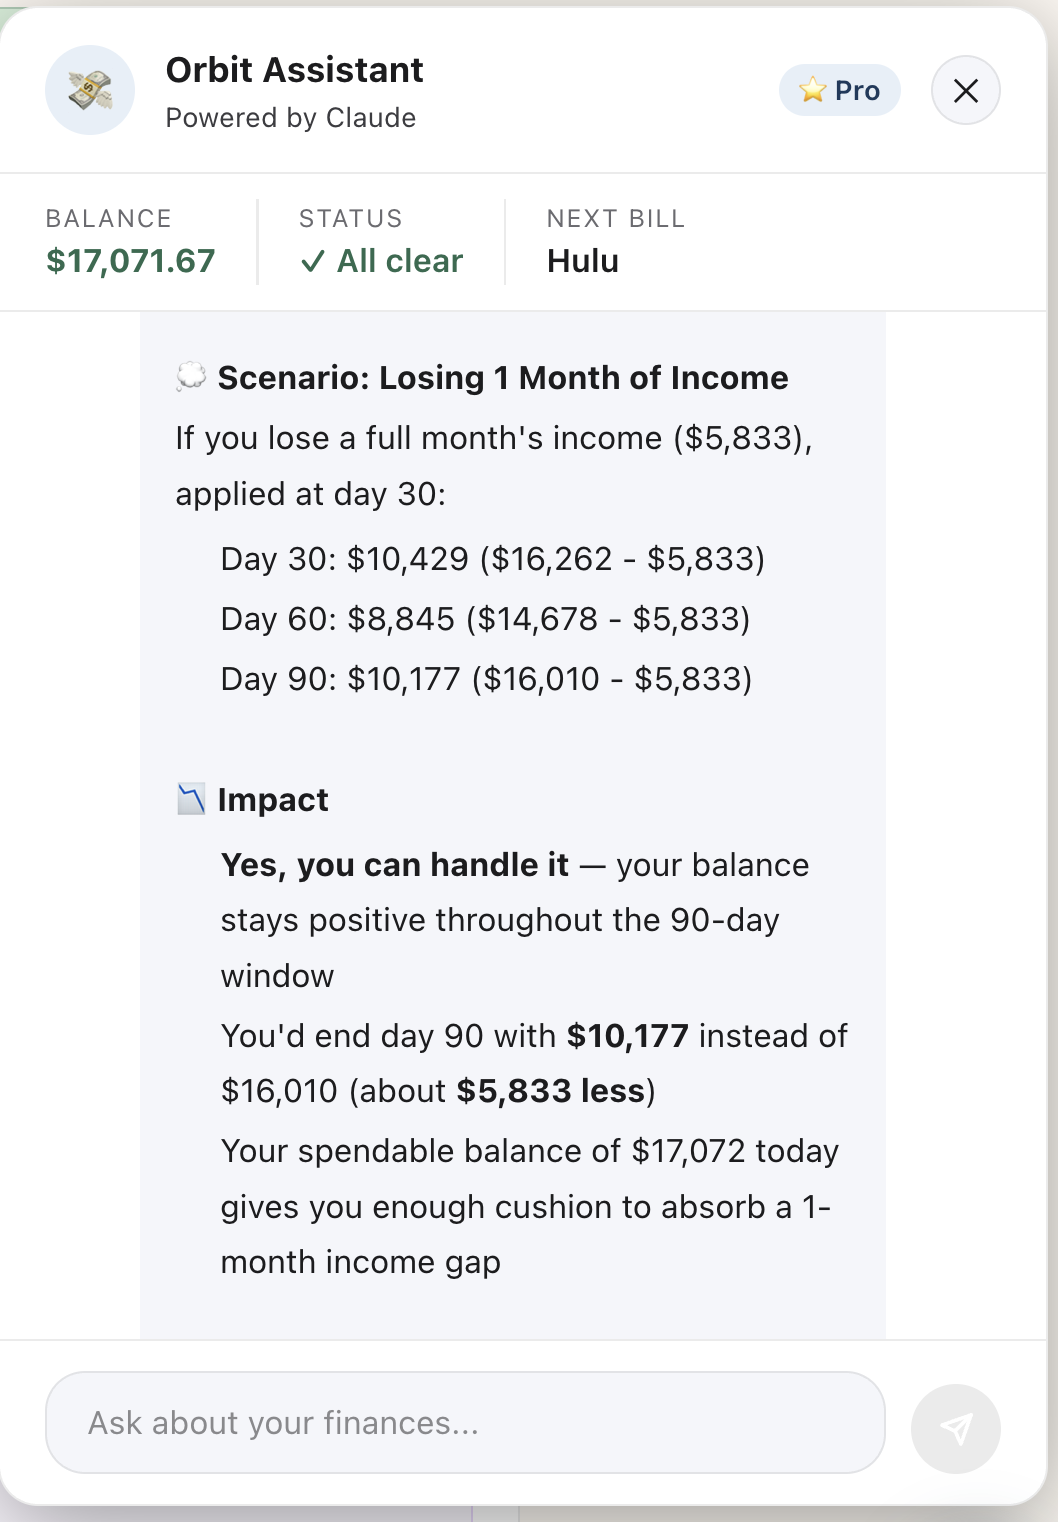Image resolution: width=1058 pixels, height=1522 pixels.
Task: Click the Powered by Claude subtitle
Action: pyautogui.click(x=291, y=118)
